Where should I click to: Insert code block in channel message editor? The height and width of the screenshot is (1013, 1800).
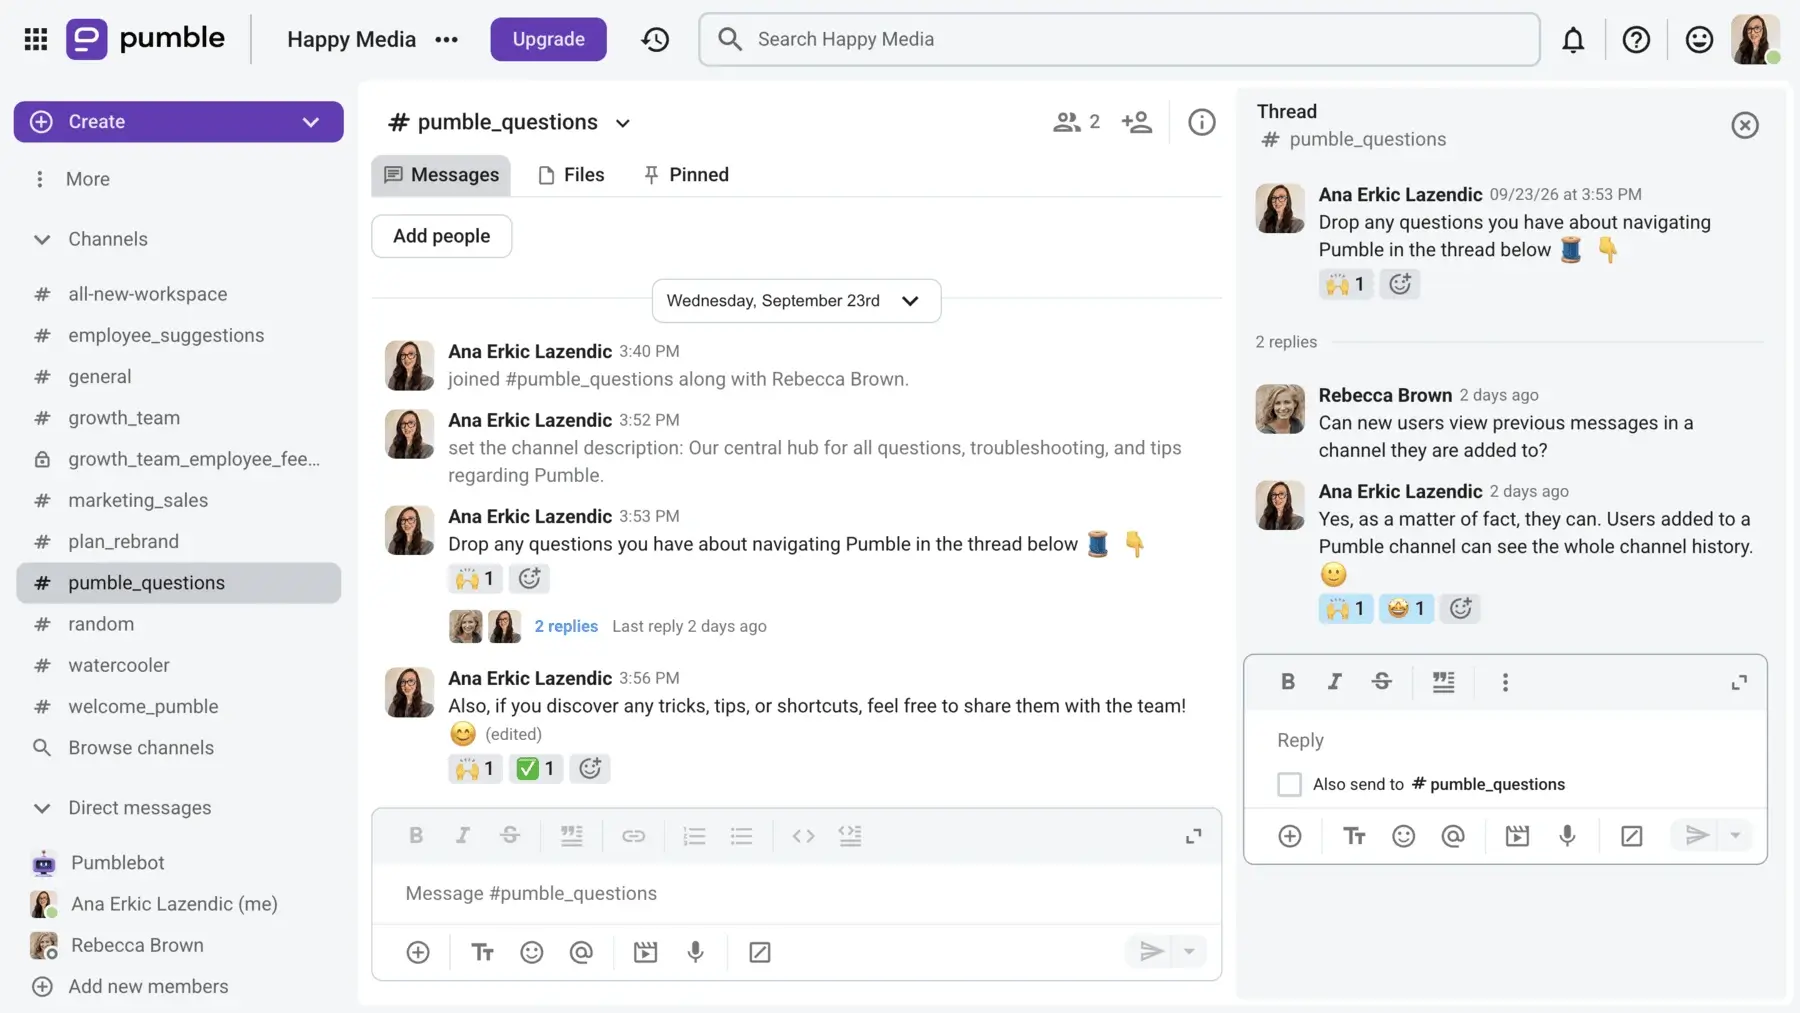click(x=850, y=836)
